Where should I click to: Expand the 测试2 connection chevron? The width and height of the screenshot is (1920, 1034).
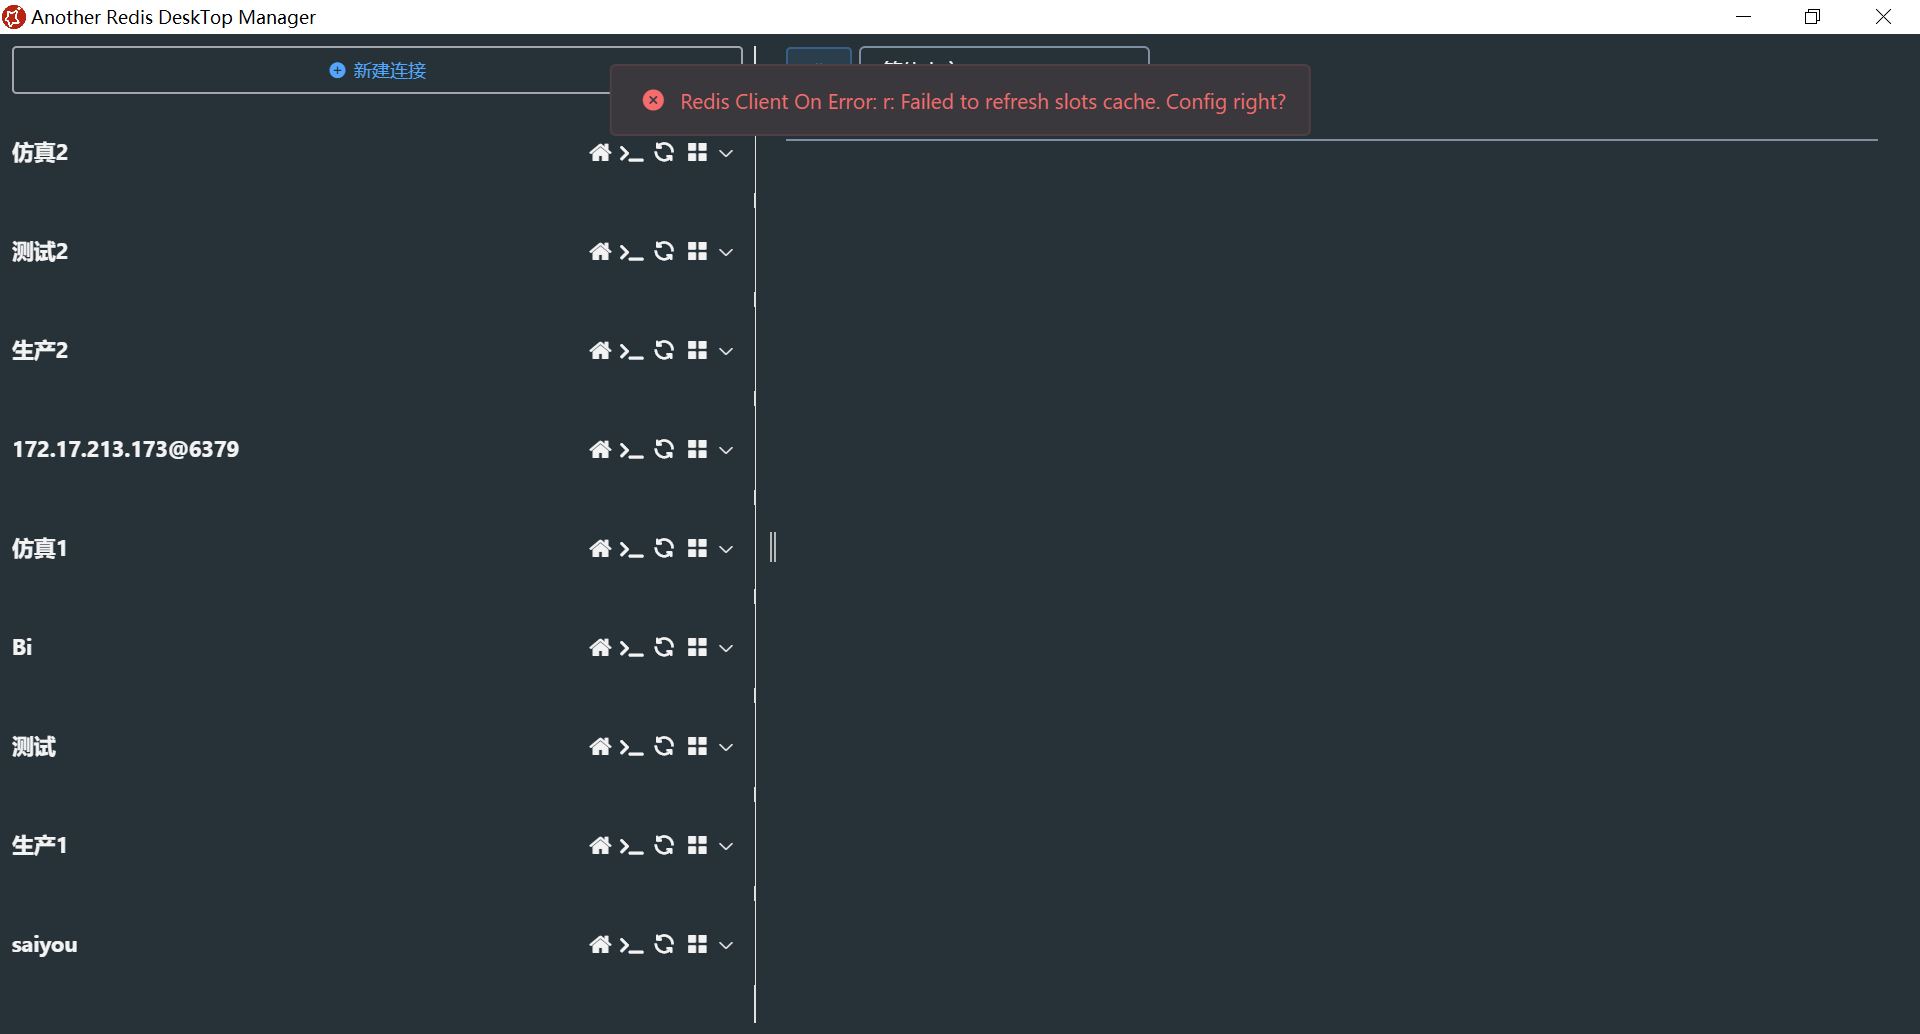(726, 252)
